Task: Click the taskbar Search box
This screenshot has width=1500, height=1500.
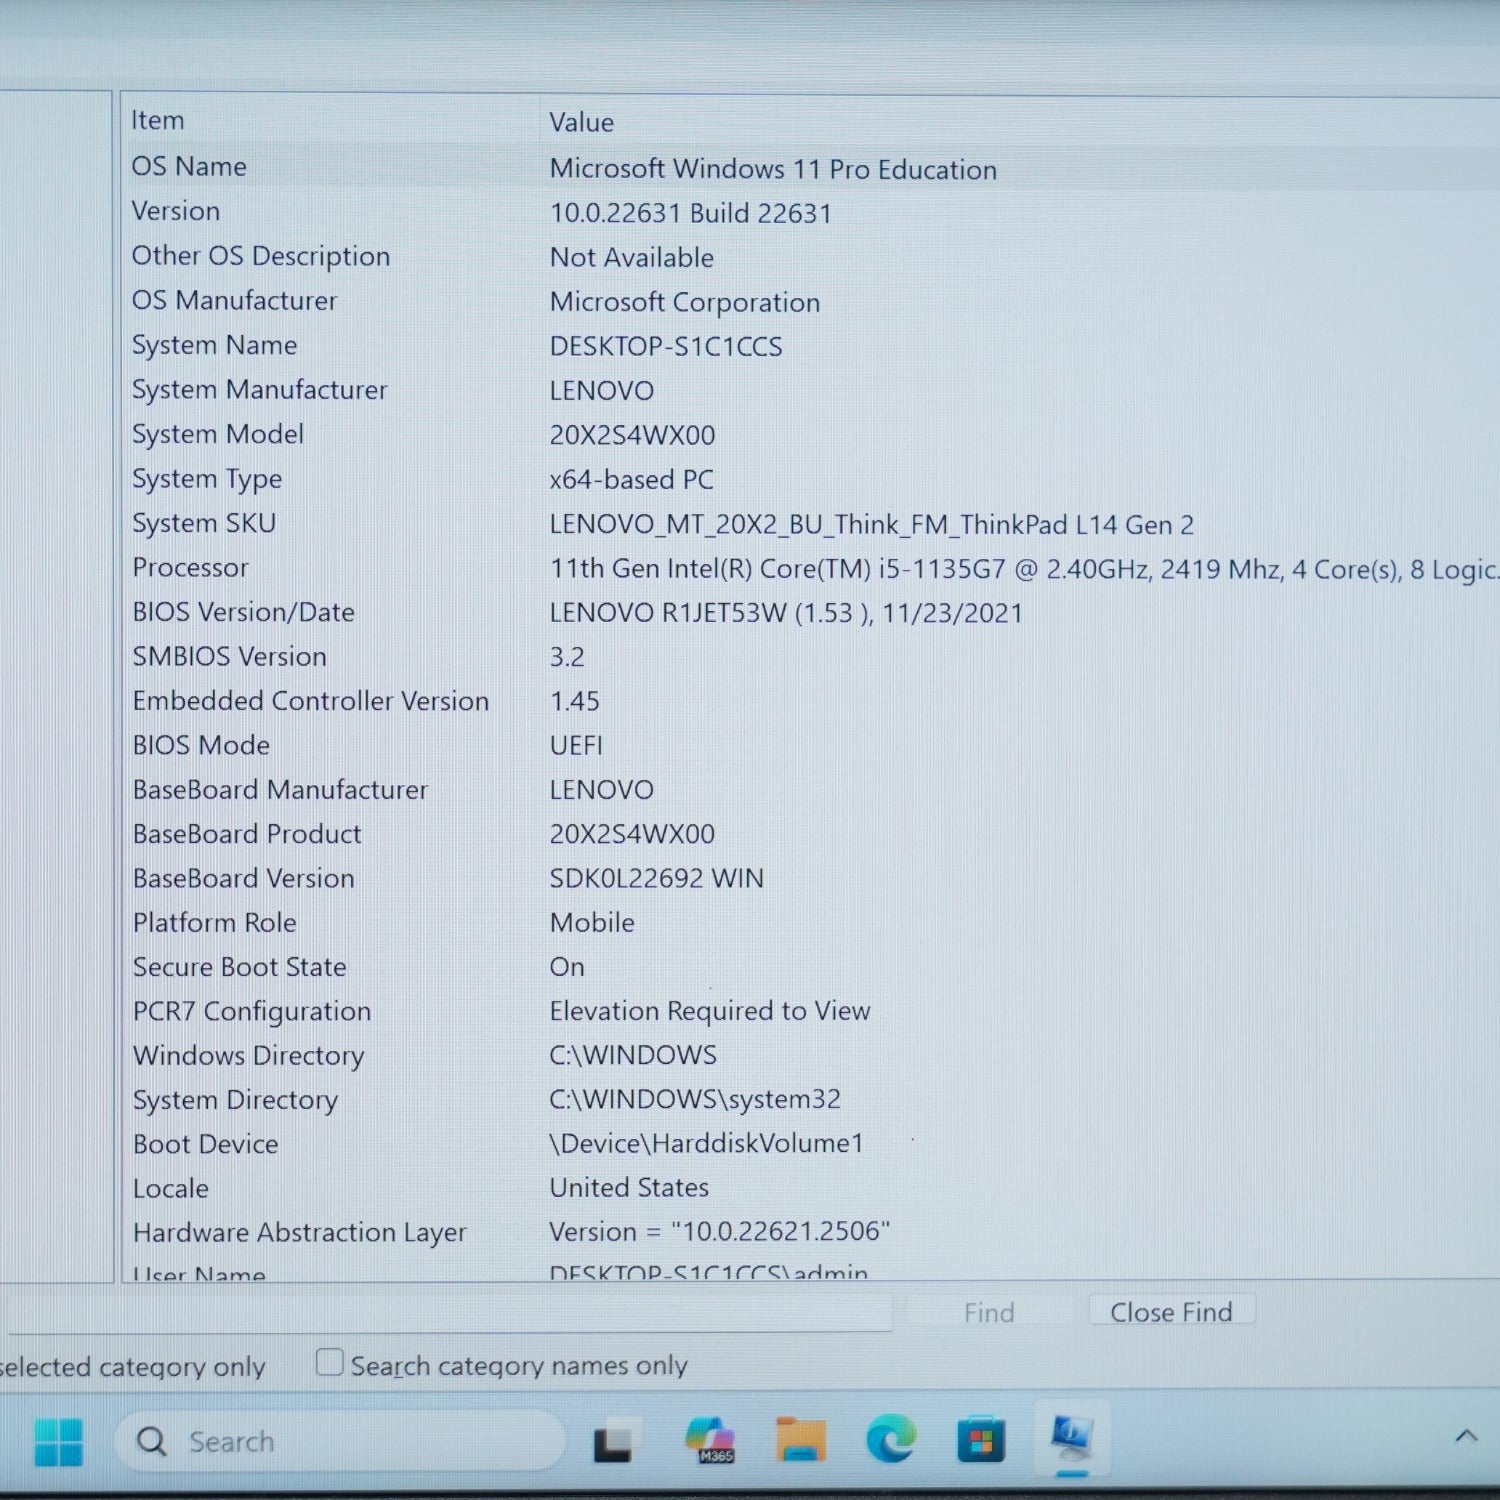Action: [x=341, y=1441]
